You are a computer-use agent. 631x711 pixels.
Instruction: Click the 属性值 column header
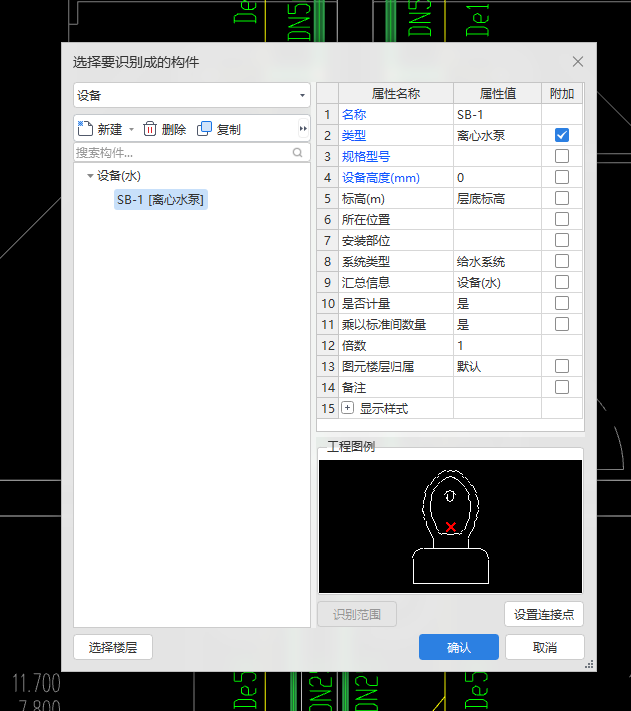pyautogui.click(x=497, y=93)
